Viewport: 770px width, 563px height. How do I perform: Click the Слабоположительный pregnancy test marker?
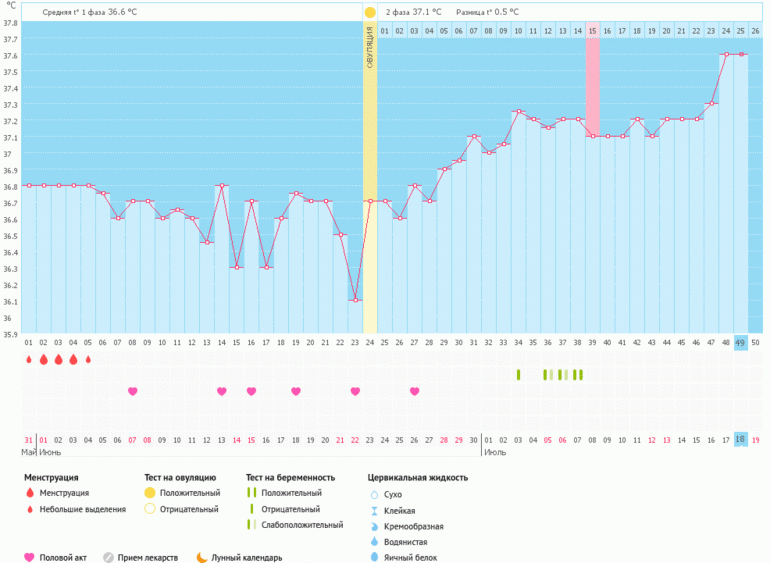(x=254, y=525)
